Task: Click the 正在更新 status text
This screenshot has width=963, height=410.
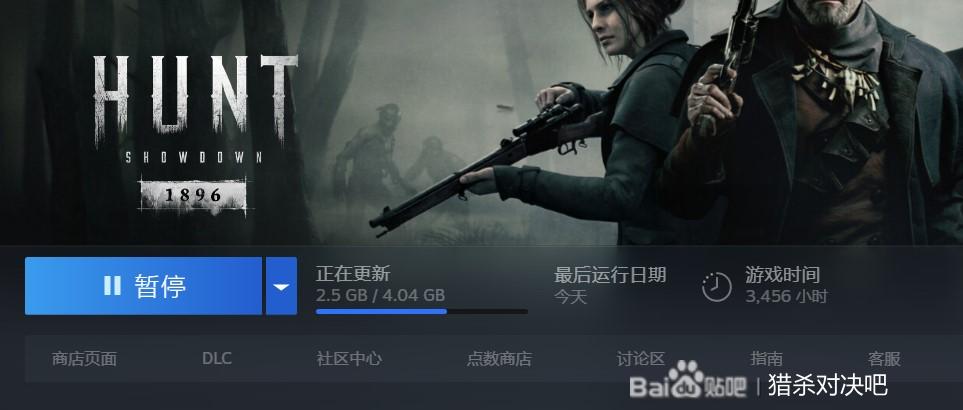Action: click(x=353, y=274)
